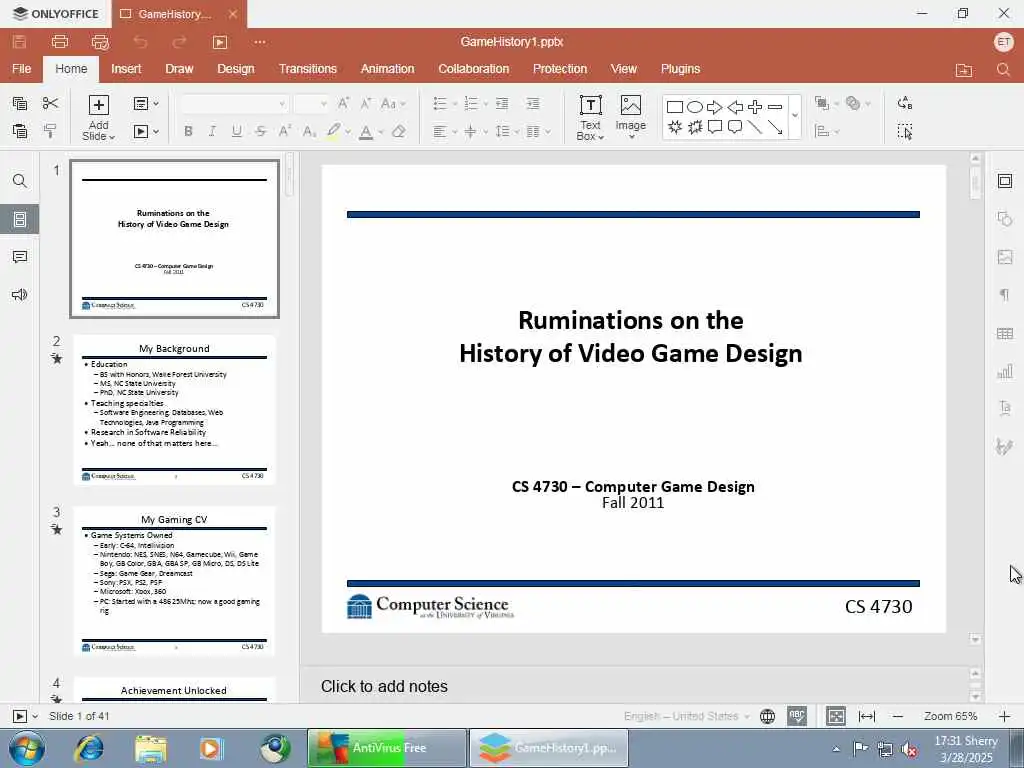Open English – United States language dropdown
This screenshot has height=768, width=1024.
click(686, 716)
